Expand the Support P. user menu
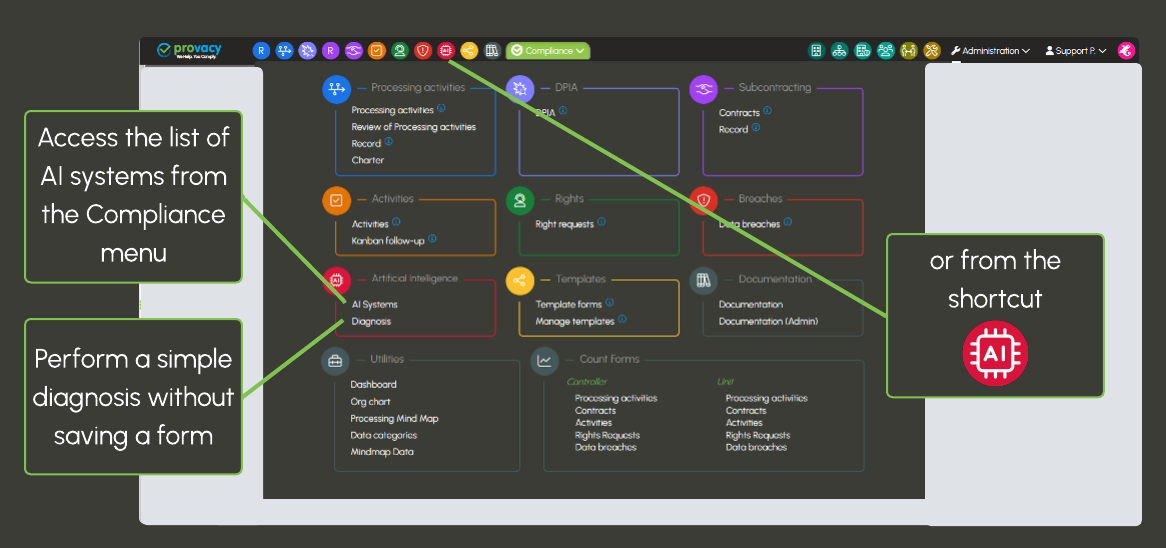This screenshot has height=548, width=1166. [1075, 50]
